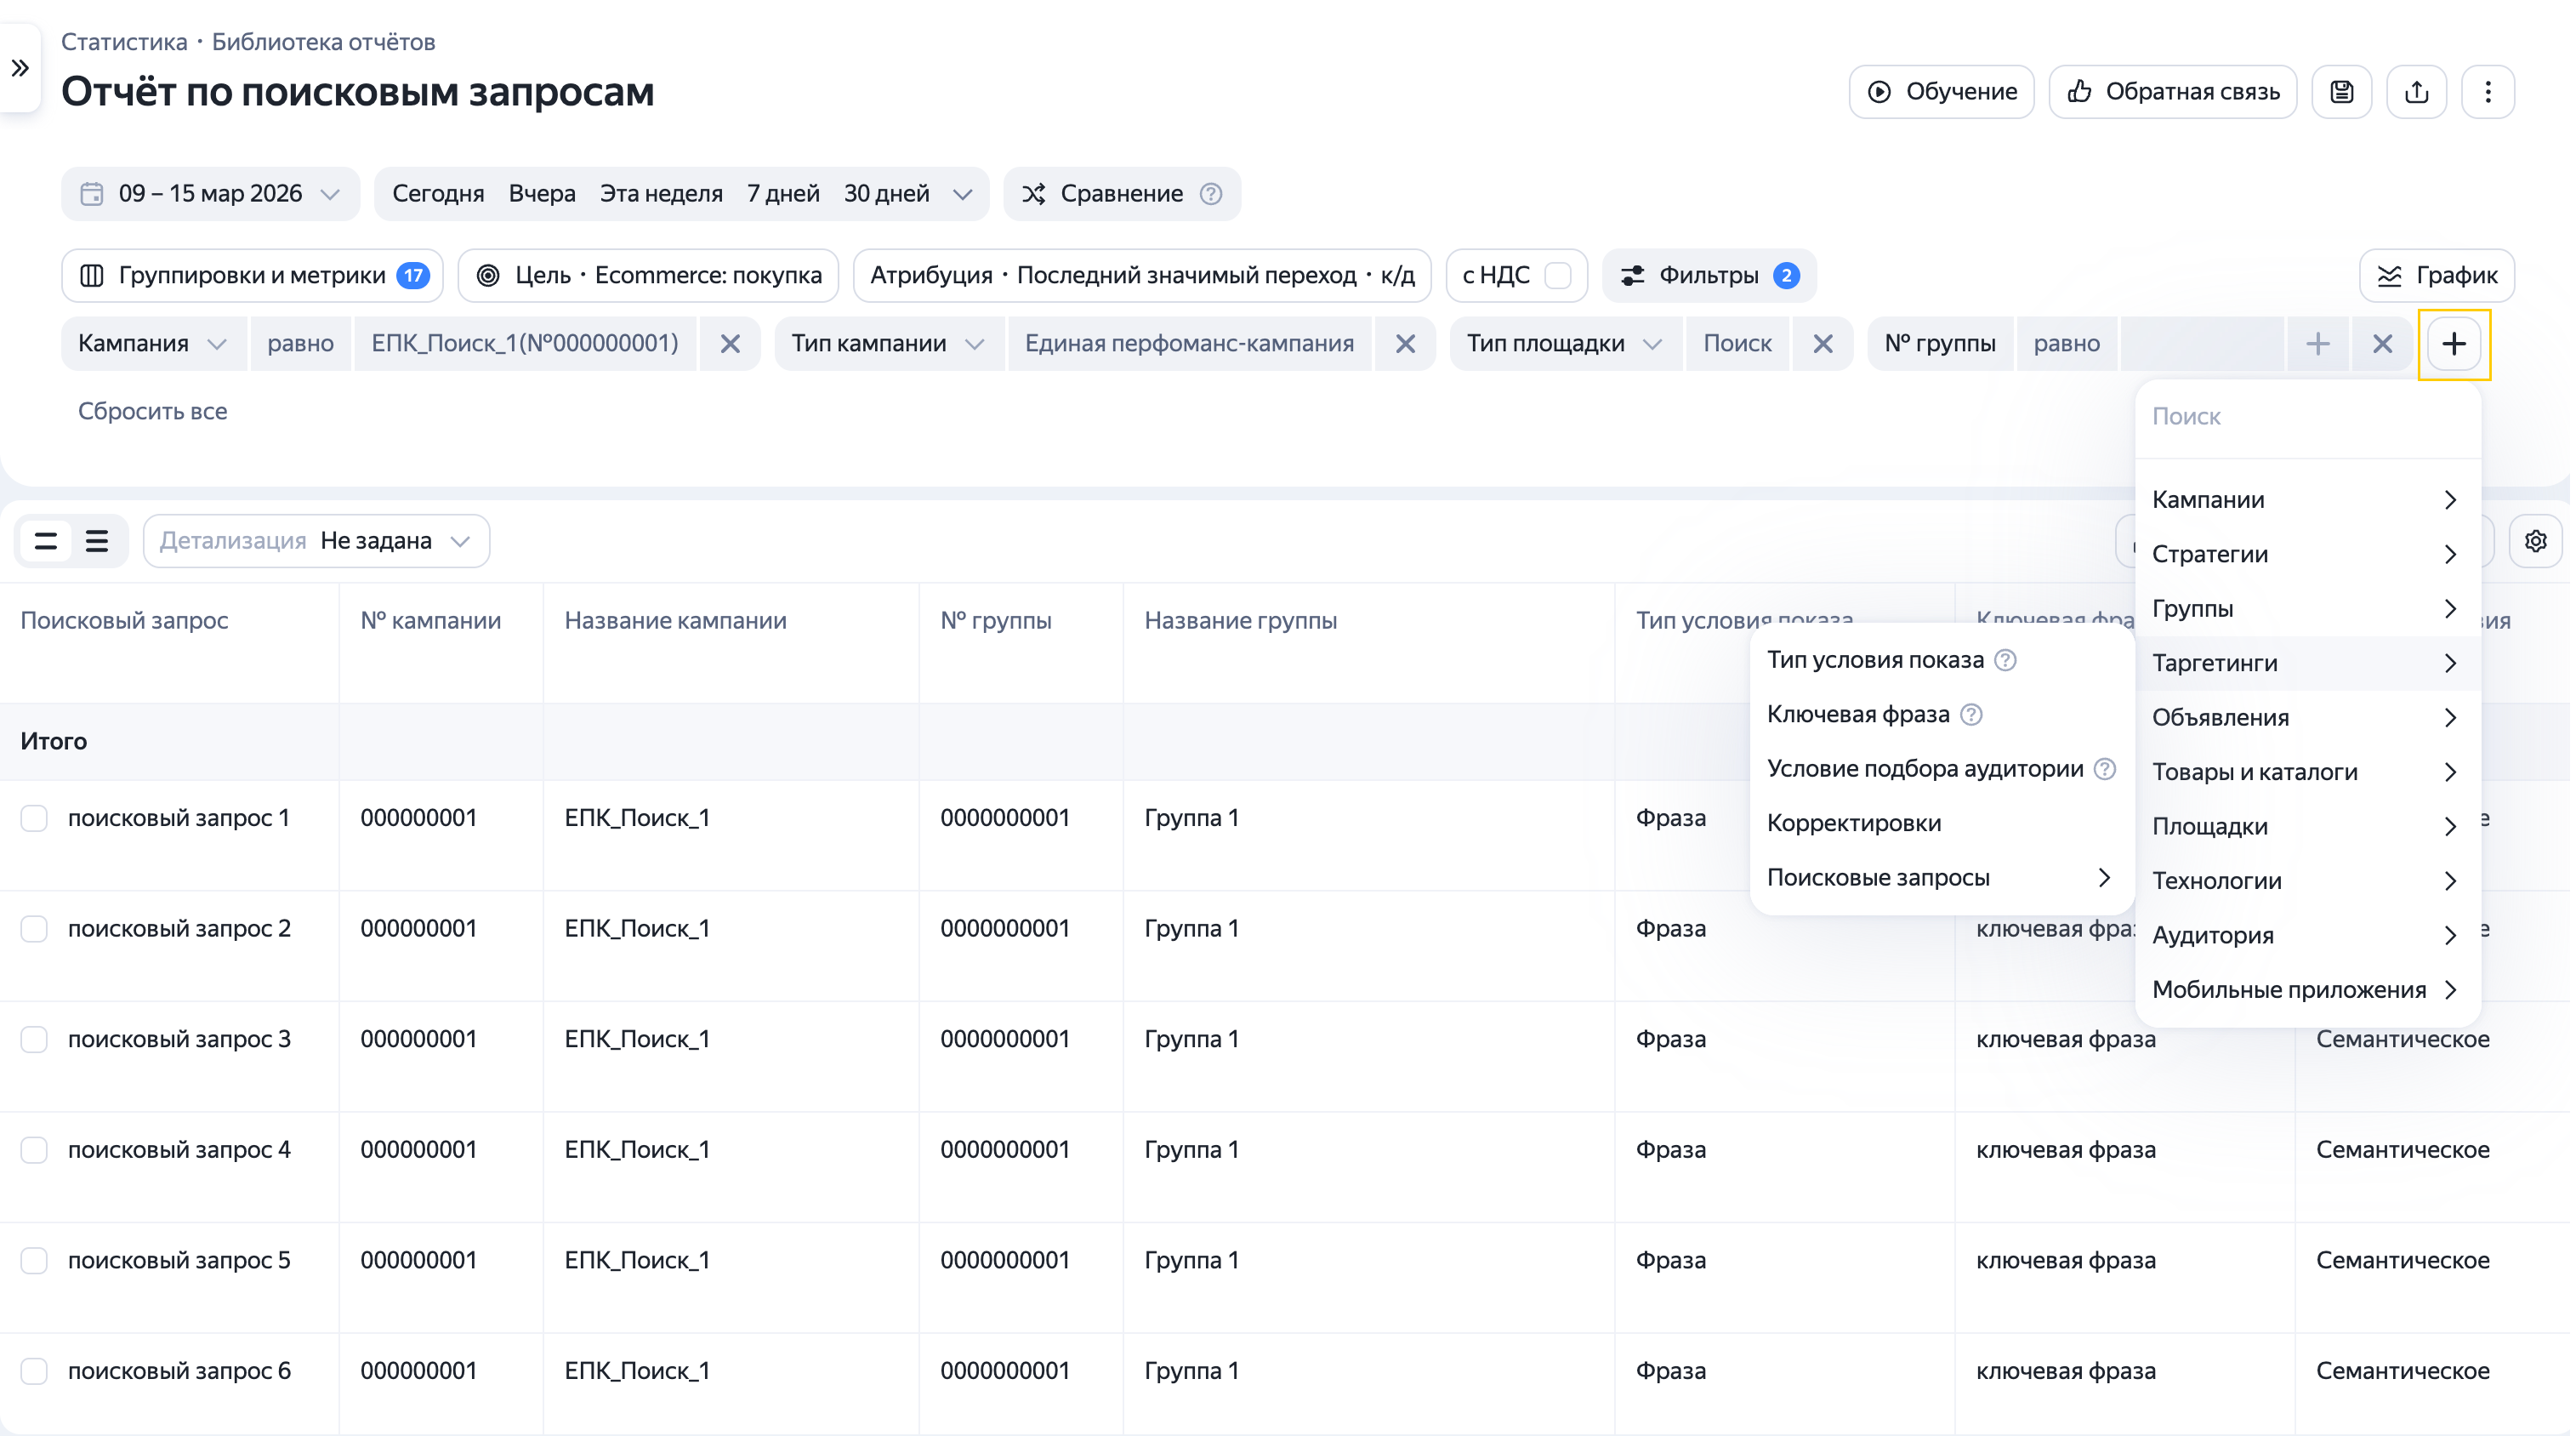Toggle the с НДС checkbox
Image resolution: width=2576 pixels, height=1436 pixels.
coord(1557,275)
